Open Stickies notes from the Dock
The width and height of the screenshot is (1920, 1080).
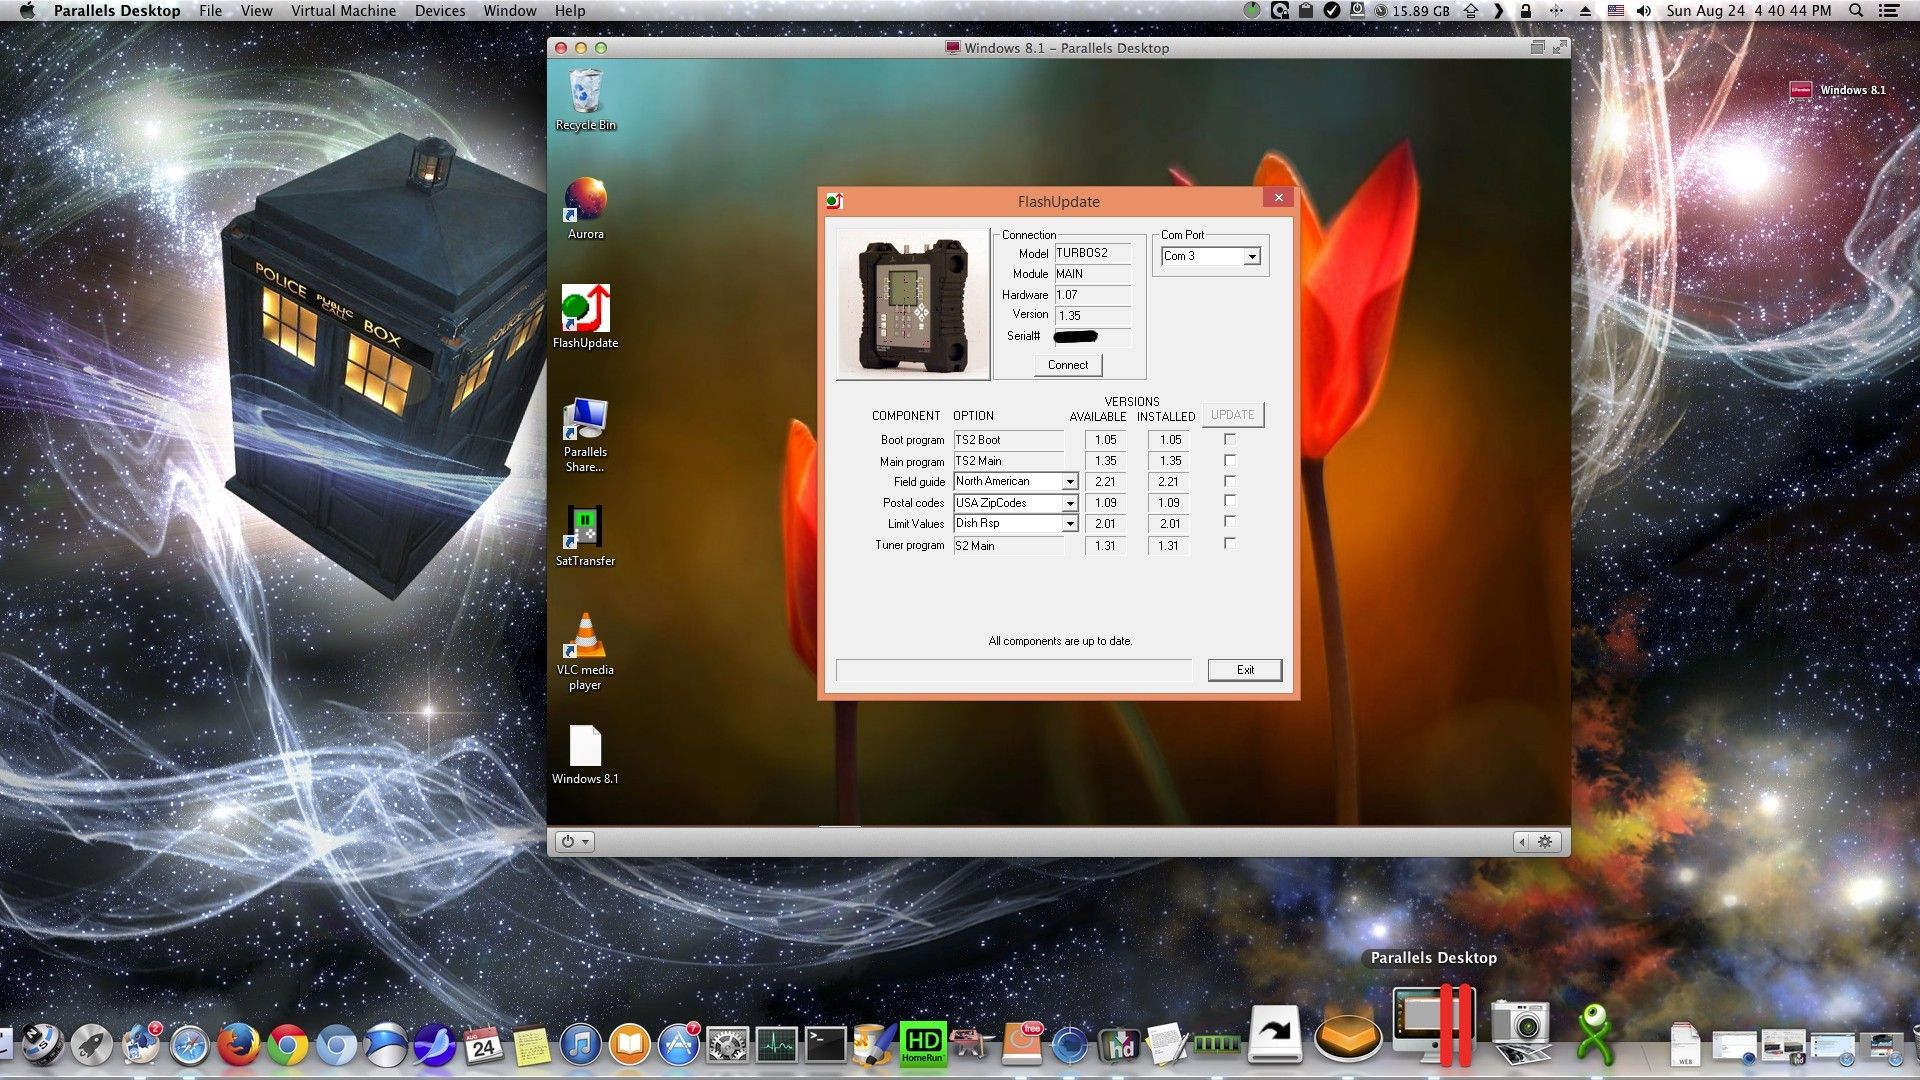pos(532,1046)
